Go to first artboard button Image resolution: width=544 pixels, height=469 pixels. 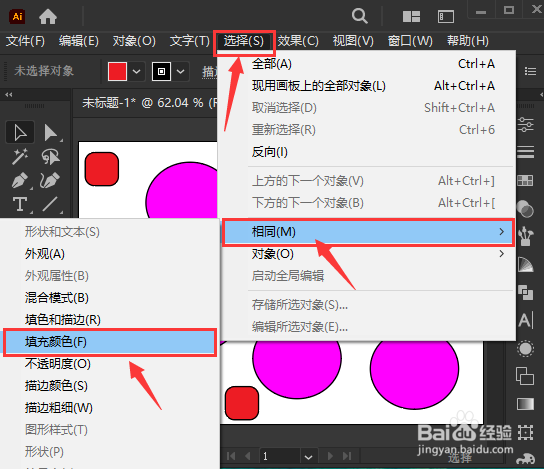pos(231,456)
